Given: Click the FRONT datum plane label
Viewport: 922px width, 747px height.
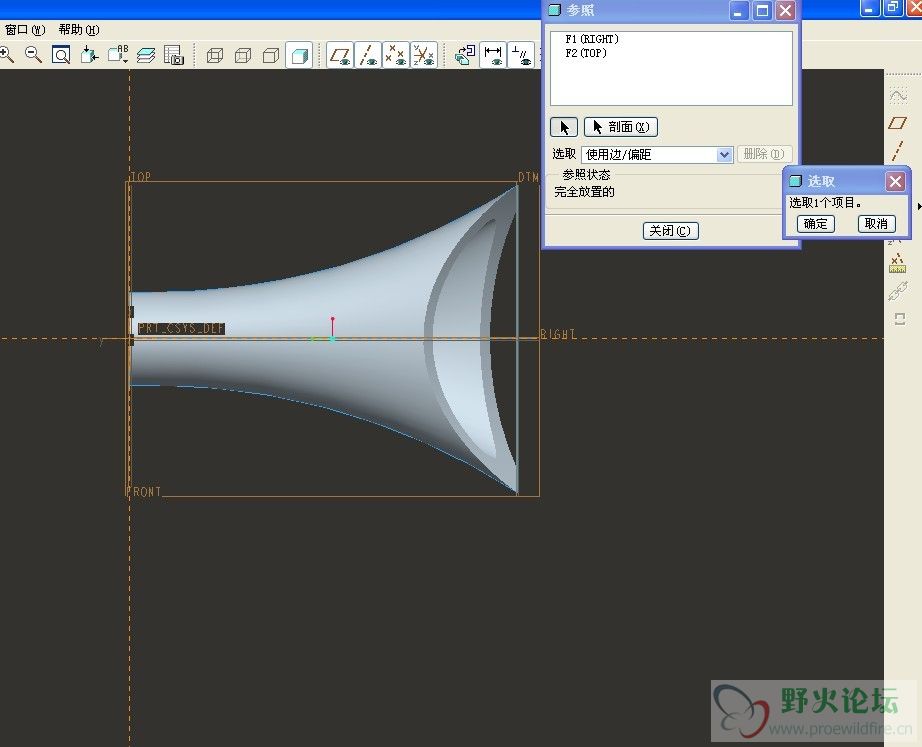Looking at the screenshot, I should (x=143, y=491).
